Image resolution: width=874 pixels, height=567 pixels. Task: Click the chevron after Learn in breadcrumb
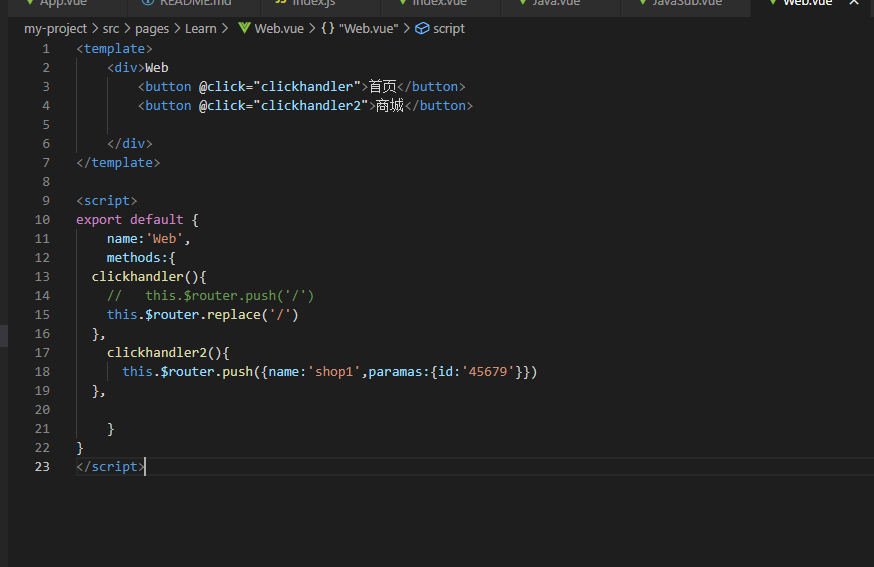click(x=225, y=28)
